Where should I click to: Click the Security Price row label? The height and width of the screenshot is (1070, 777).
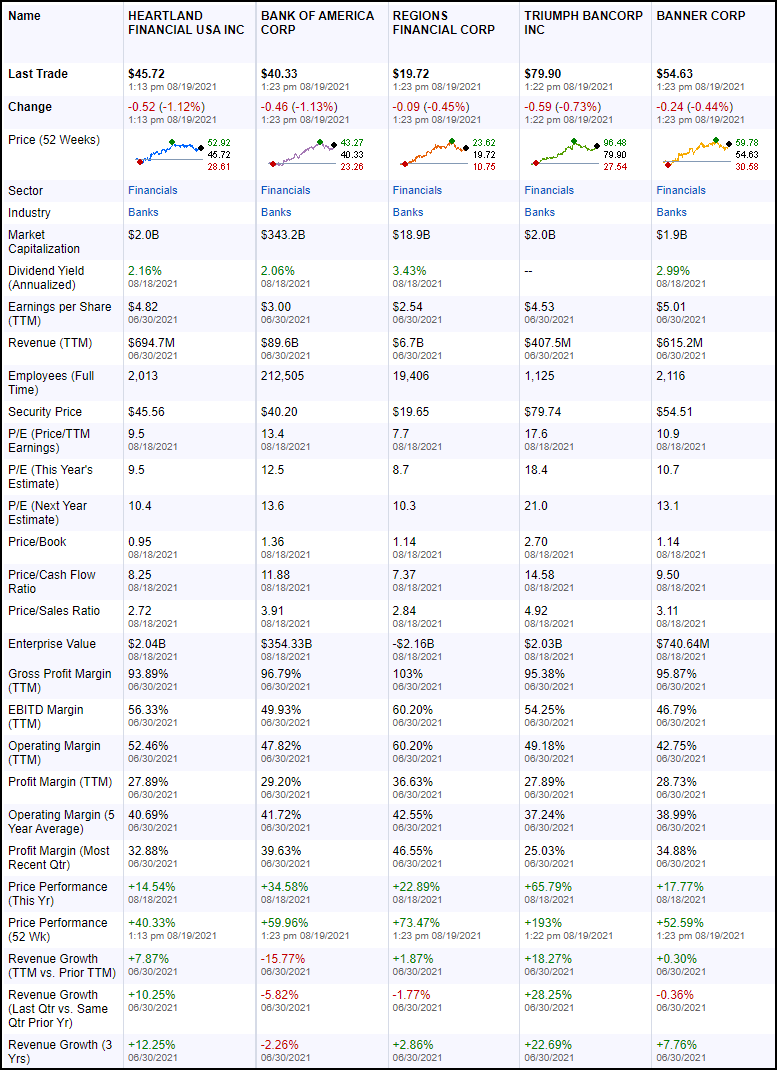(45, 412)
